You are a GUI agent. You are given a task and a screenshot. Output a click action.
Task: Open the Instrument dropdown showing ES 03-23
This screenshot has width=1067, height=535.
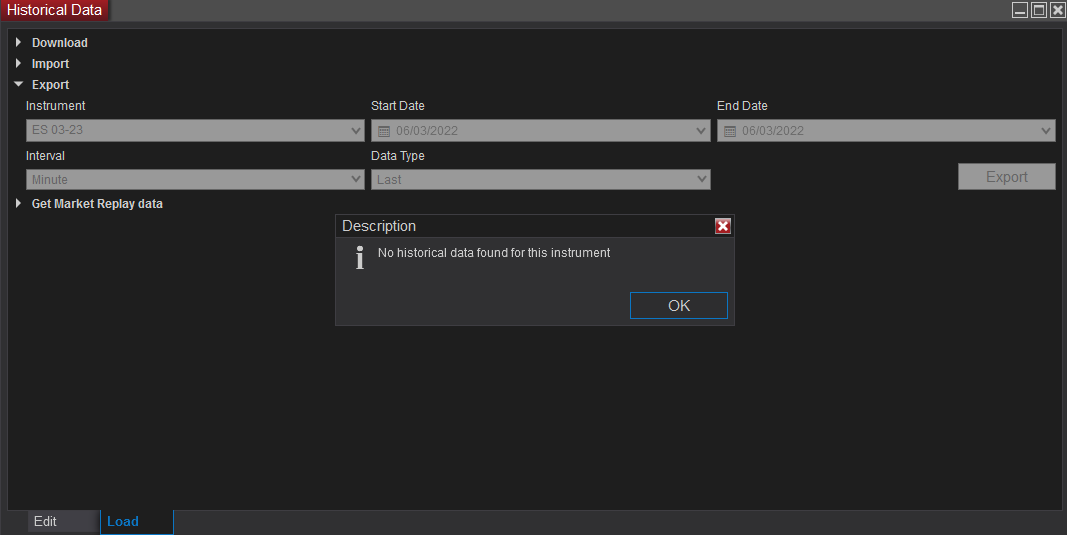pyautogui.click(x=357, y=131)
